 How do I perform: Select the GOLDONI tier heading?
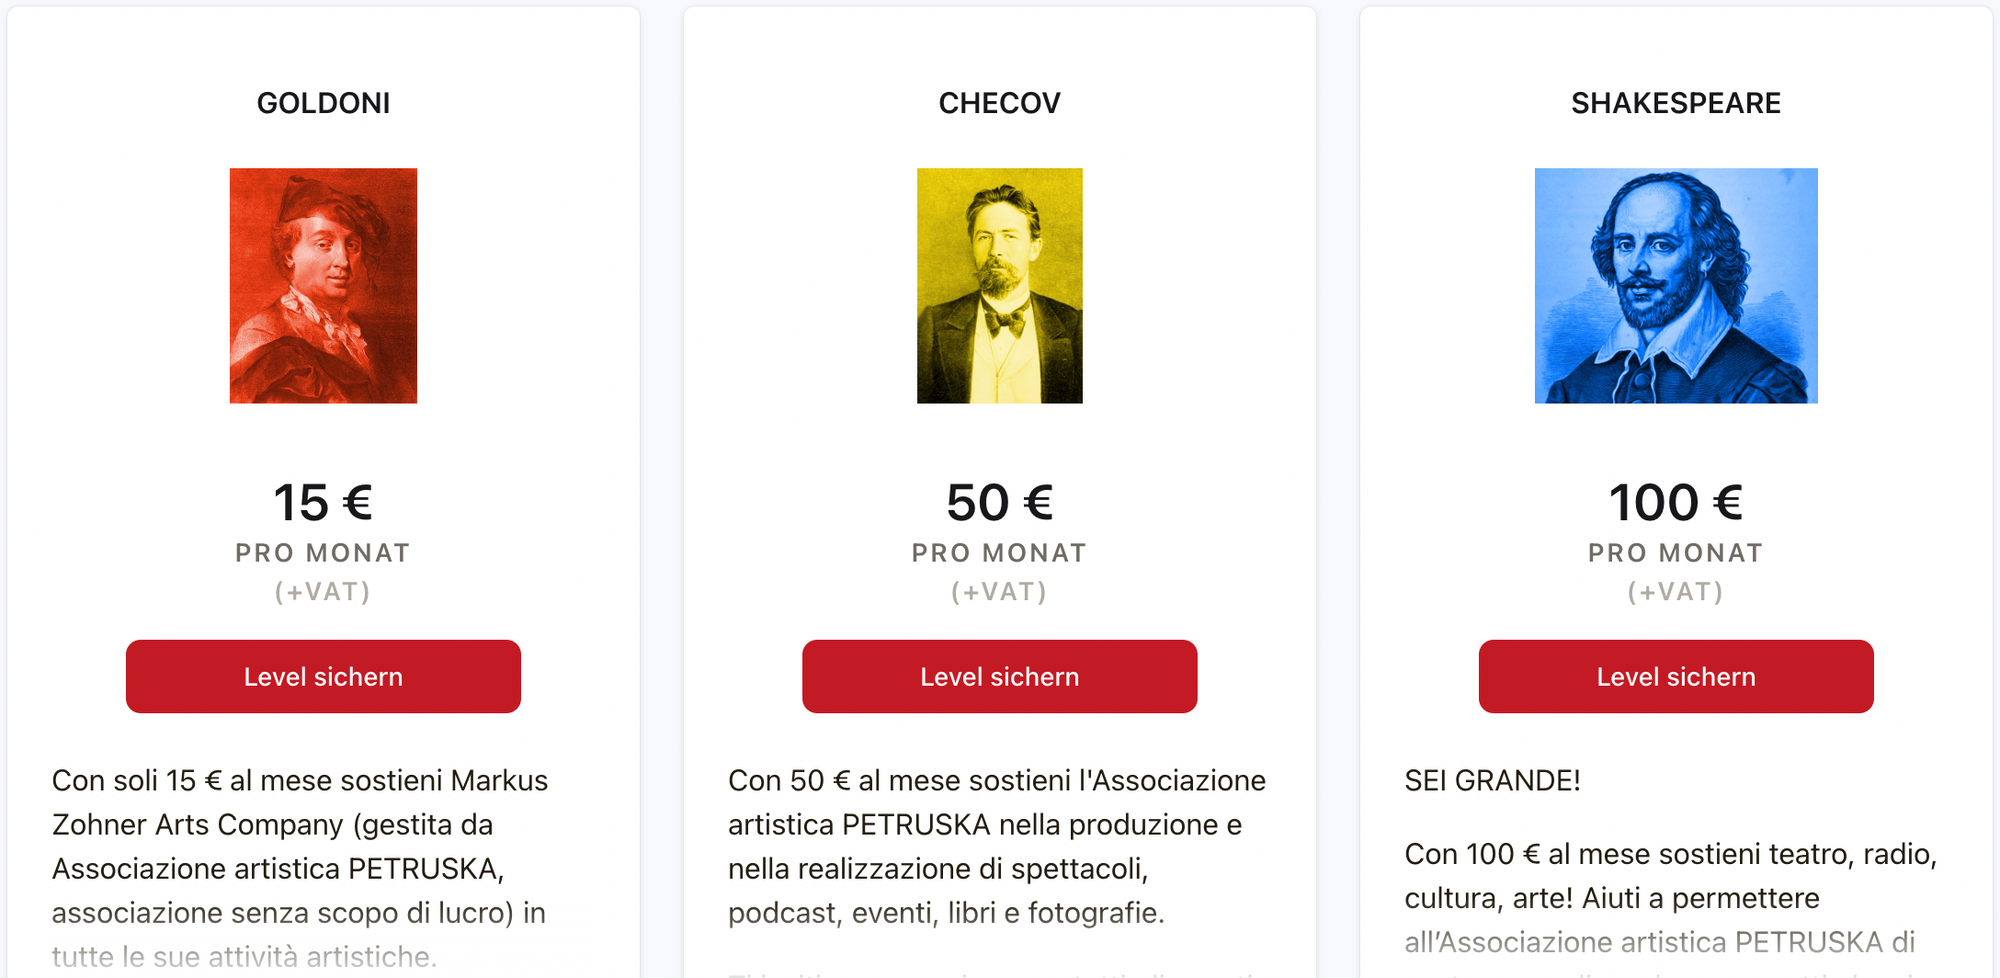323,103
